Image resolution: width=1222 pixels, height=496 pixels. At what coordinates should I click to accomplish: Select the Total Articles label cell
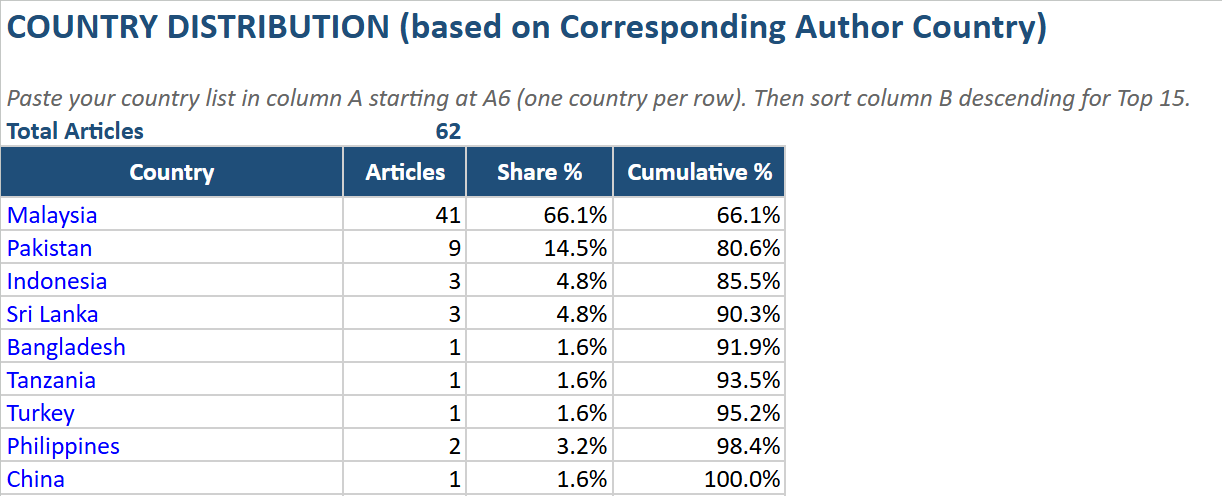[75, 131]
